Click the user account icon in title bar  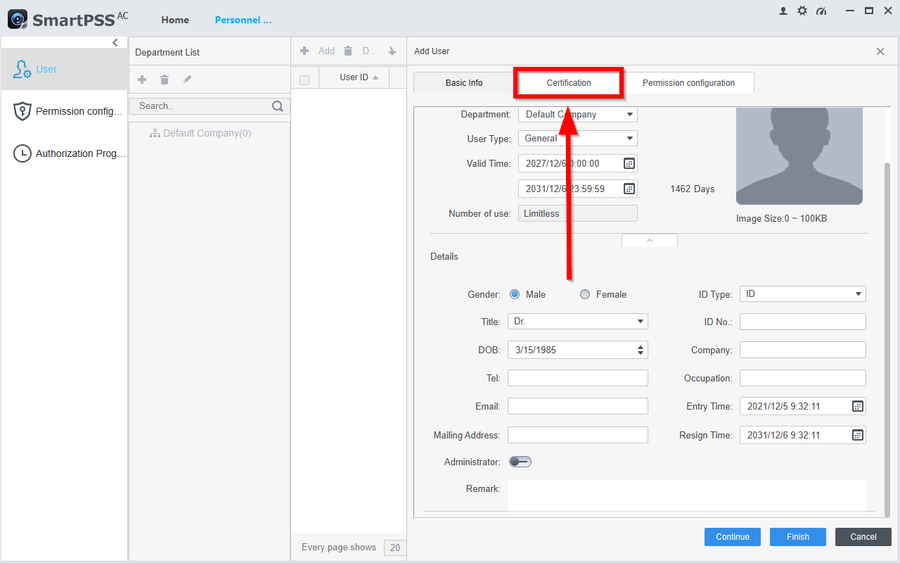[784, 11]
